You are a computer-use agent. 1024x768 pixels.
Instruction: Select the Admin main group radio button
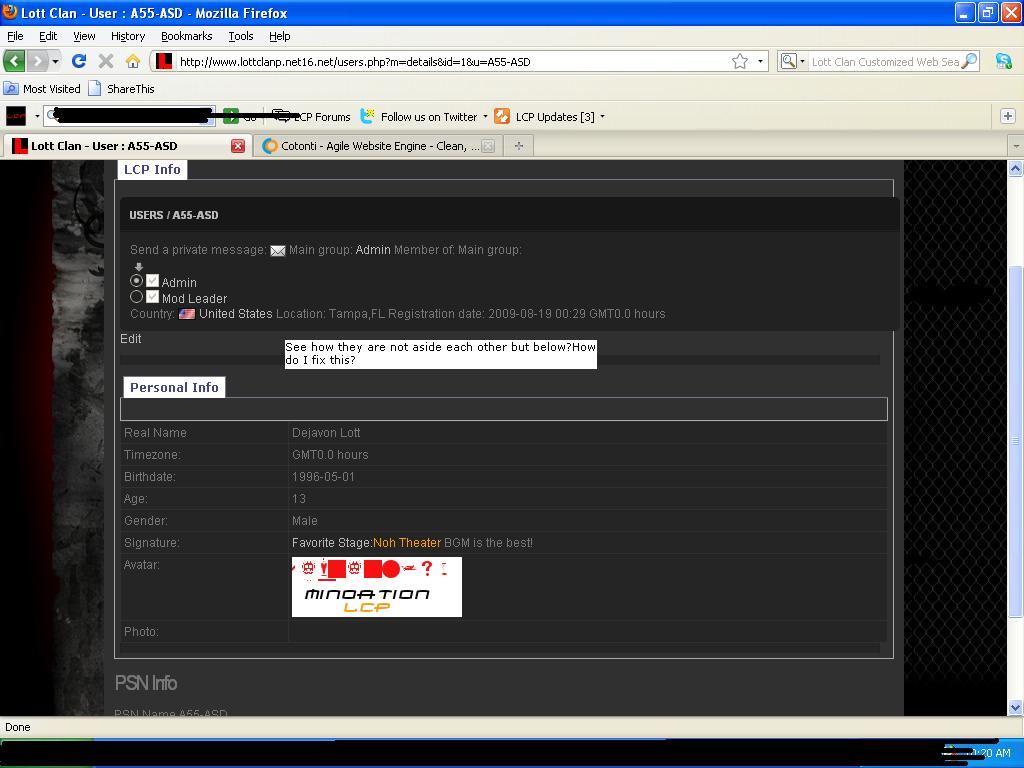click(x=137, y=281)
